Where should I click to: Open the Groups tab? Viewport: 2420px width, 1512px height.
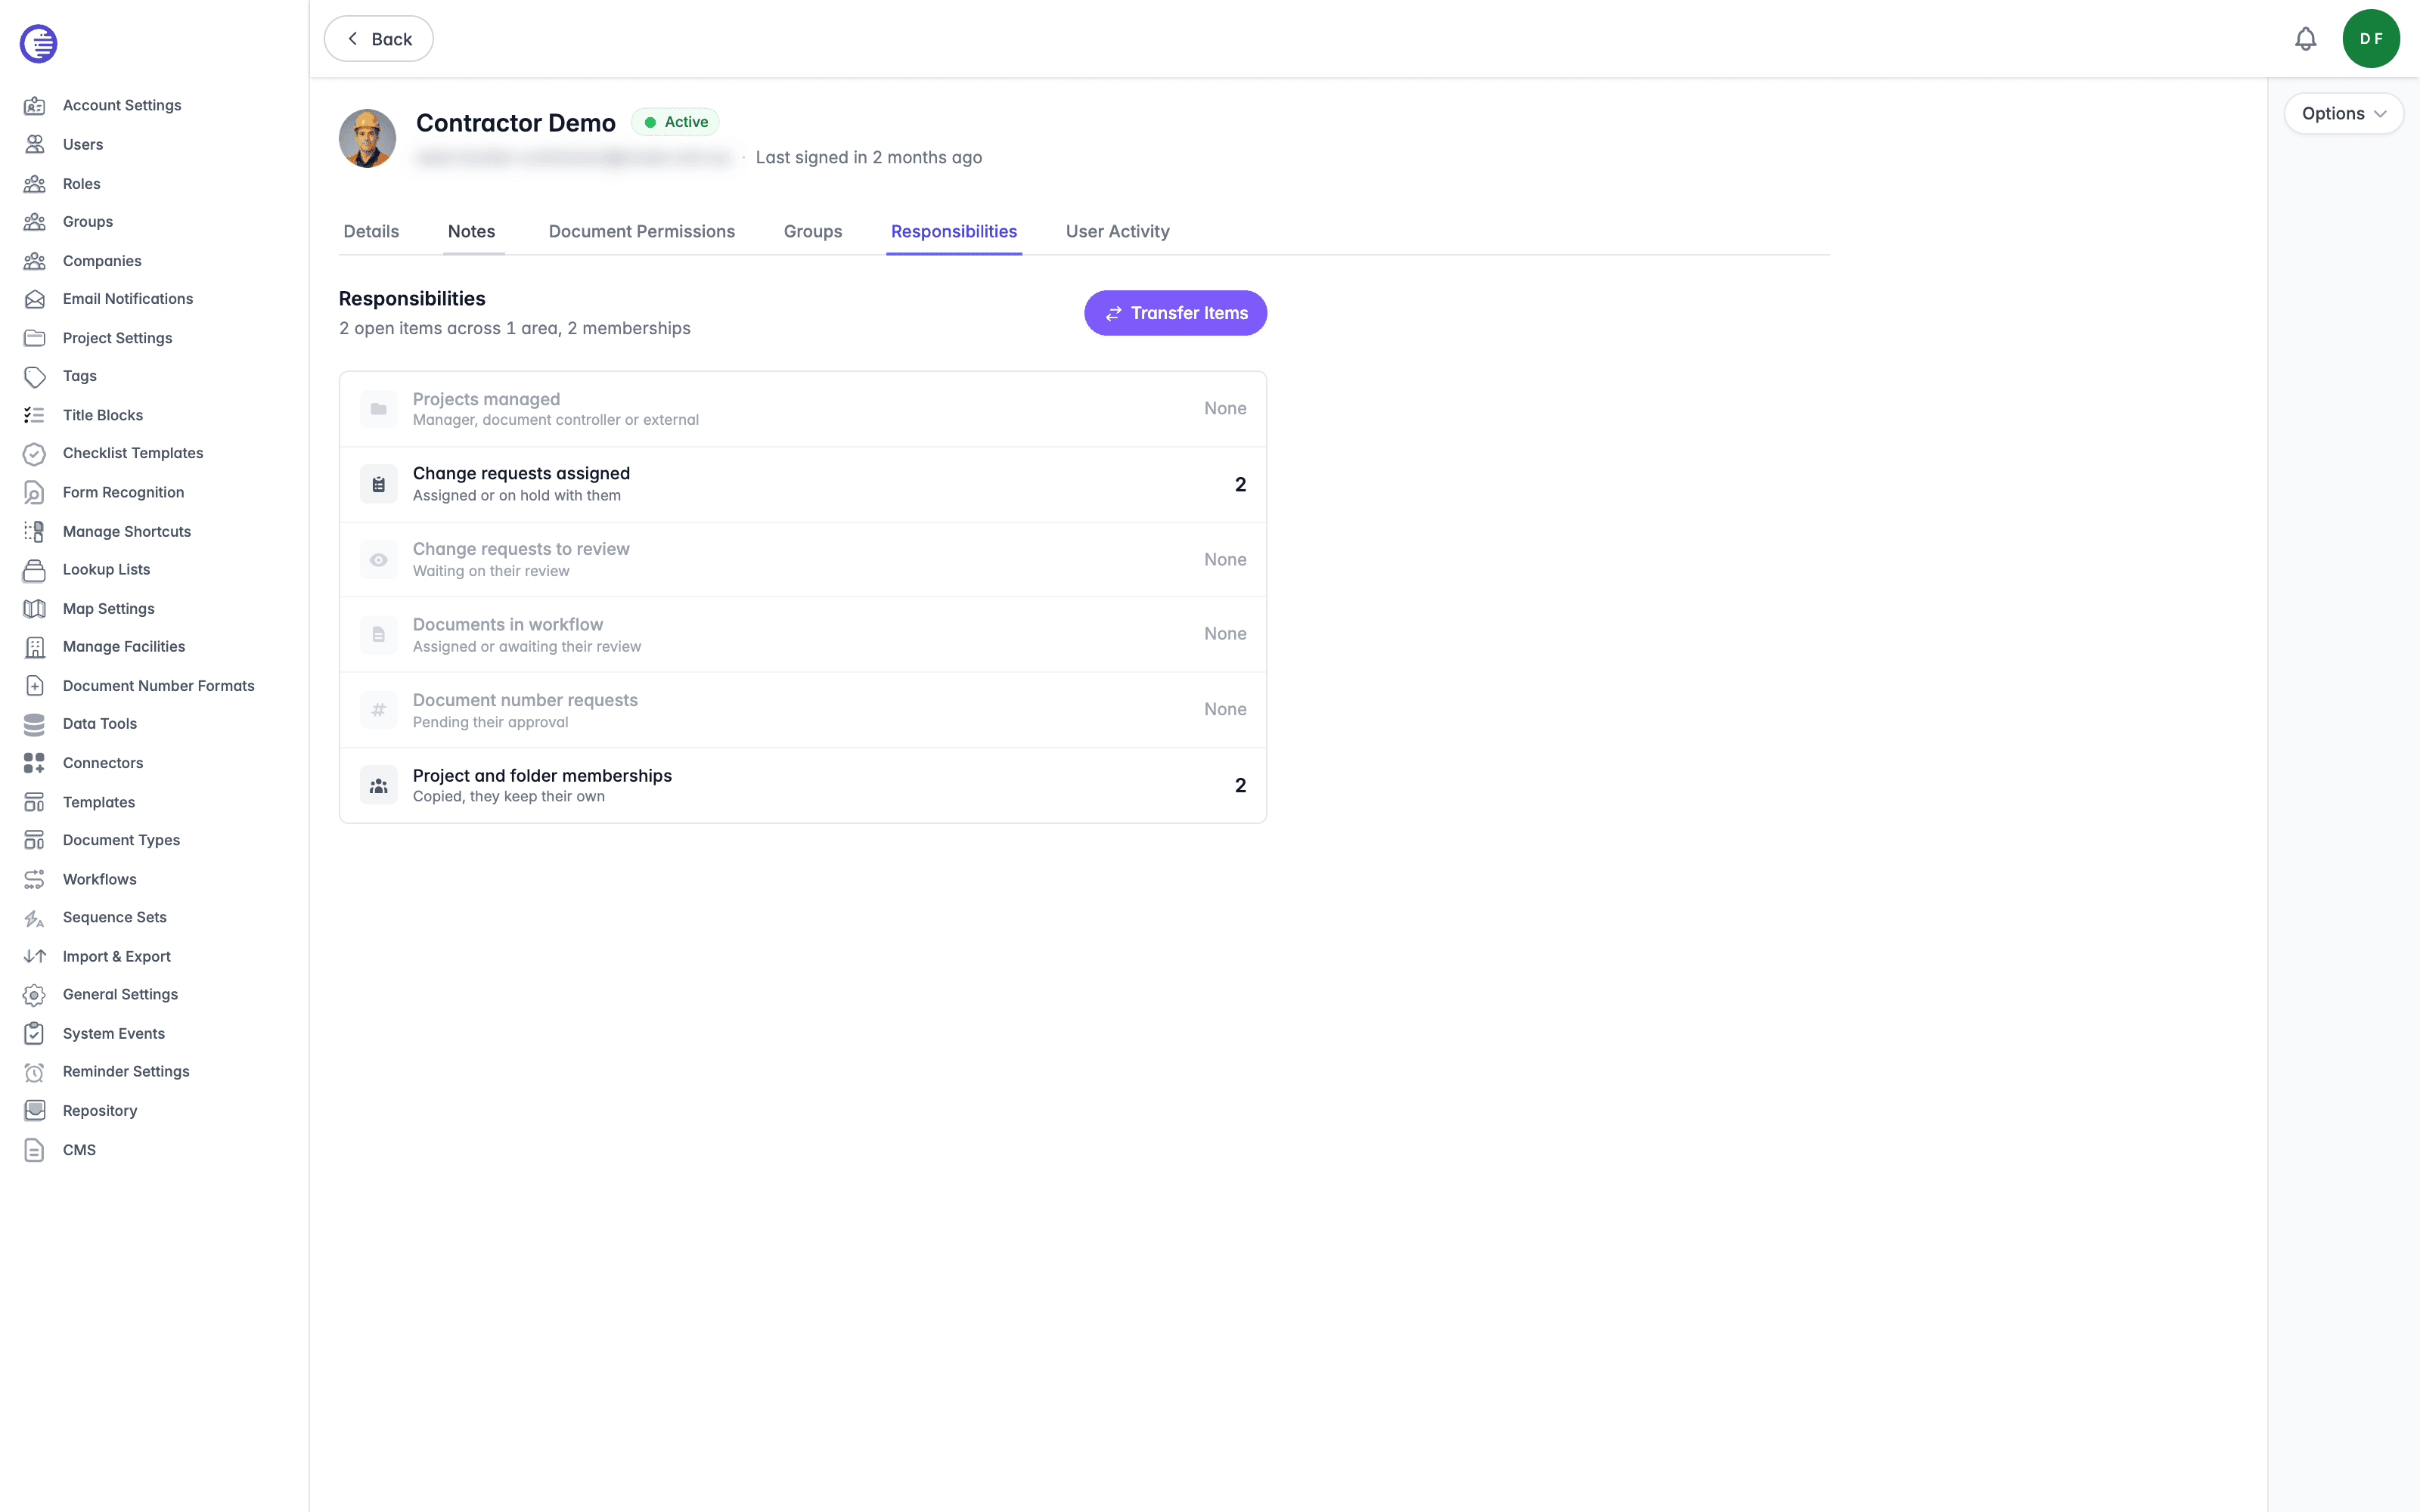click(812, 231)
